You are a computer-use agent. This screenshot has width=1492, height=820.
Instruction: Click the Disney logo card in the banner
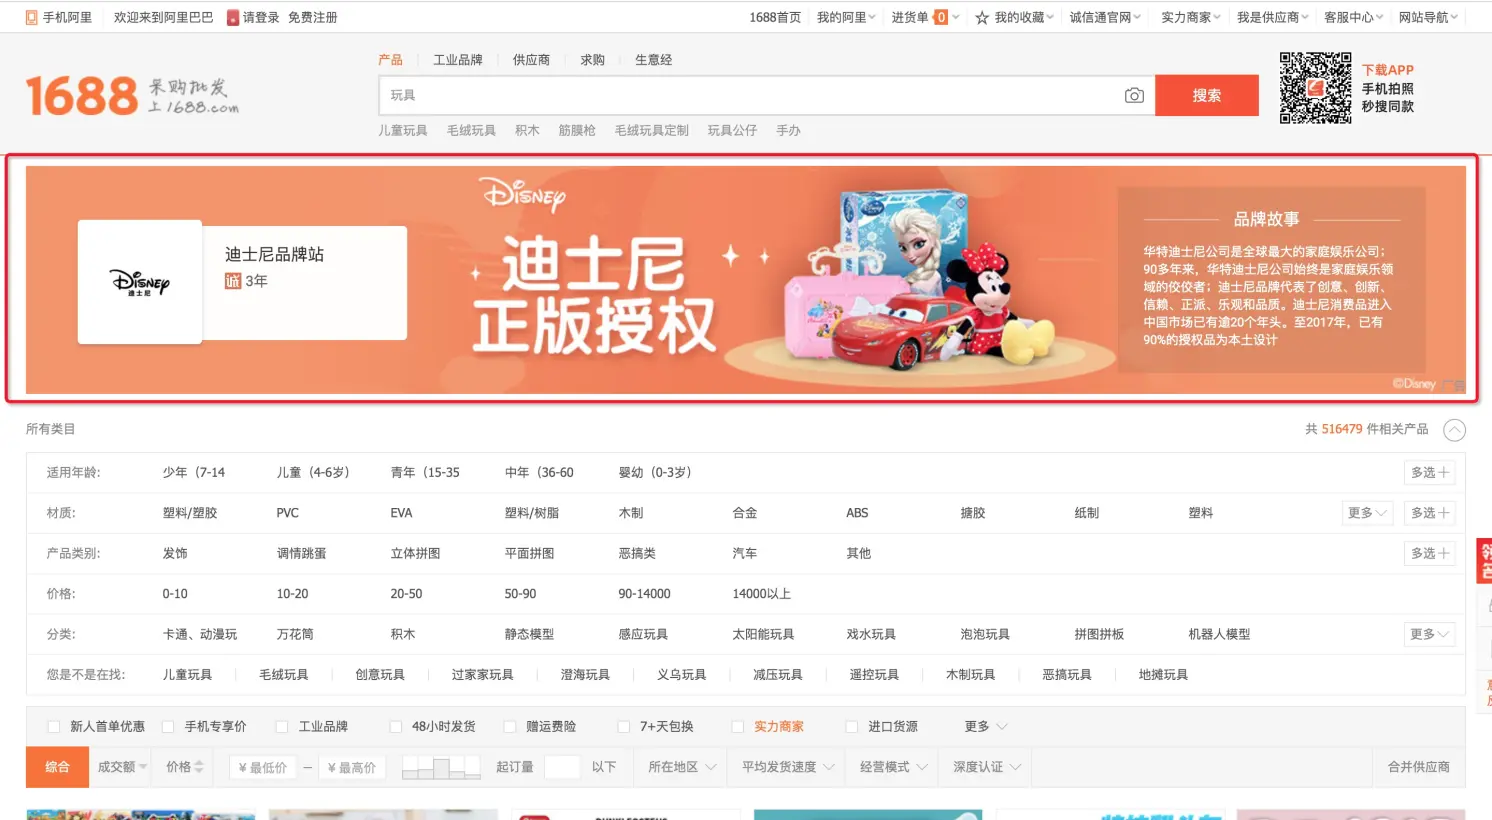[140, 282]
